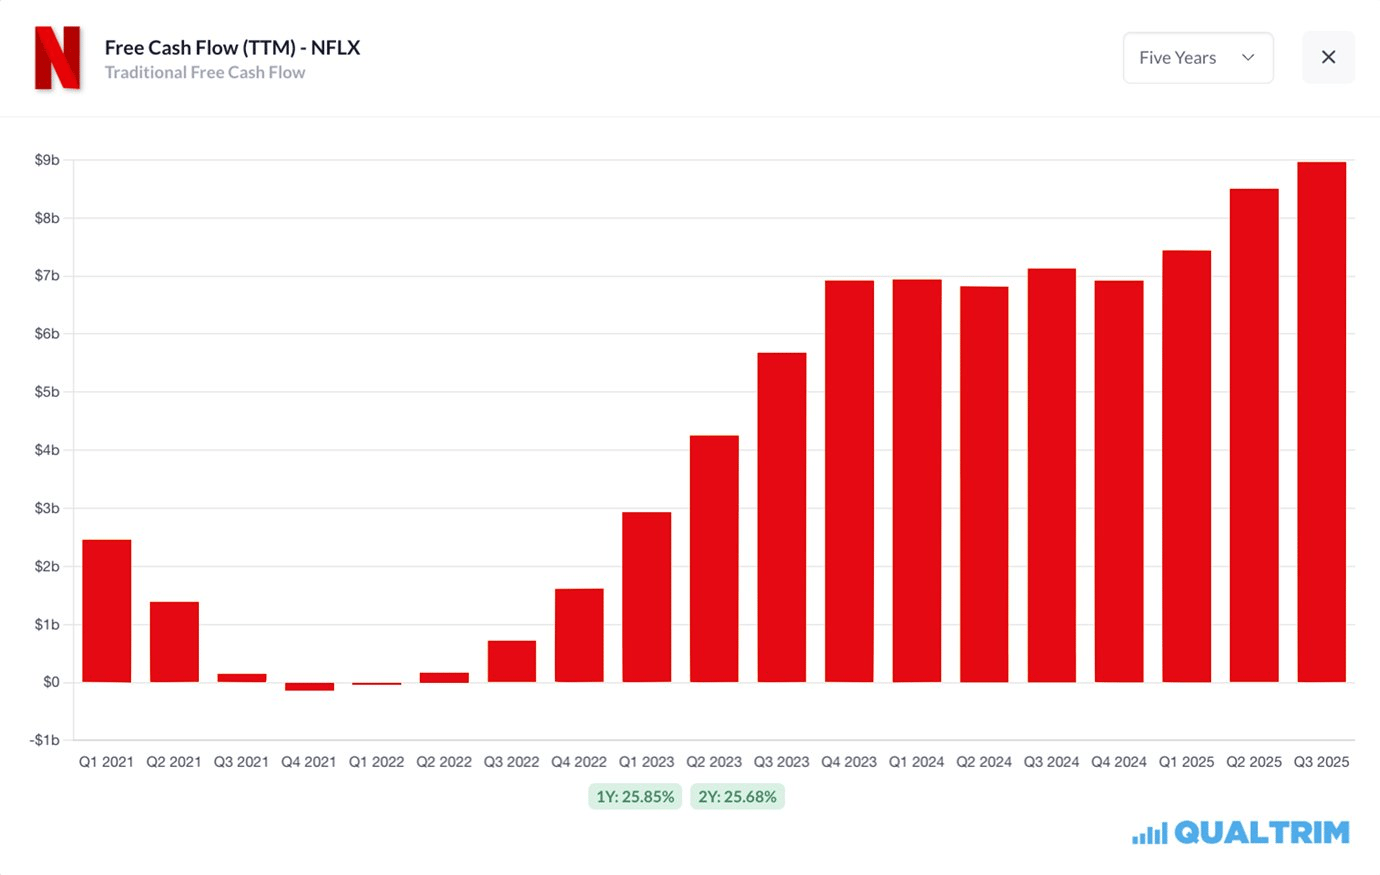Screen dimensions: 1380x875
Task: Select the negative Q4 2021 bar
Action: coord(309,686)
